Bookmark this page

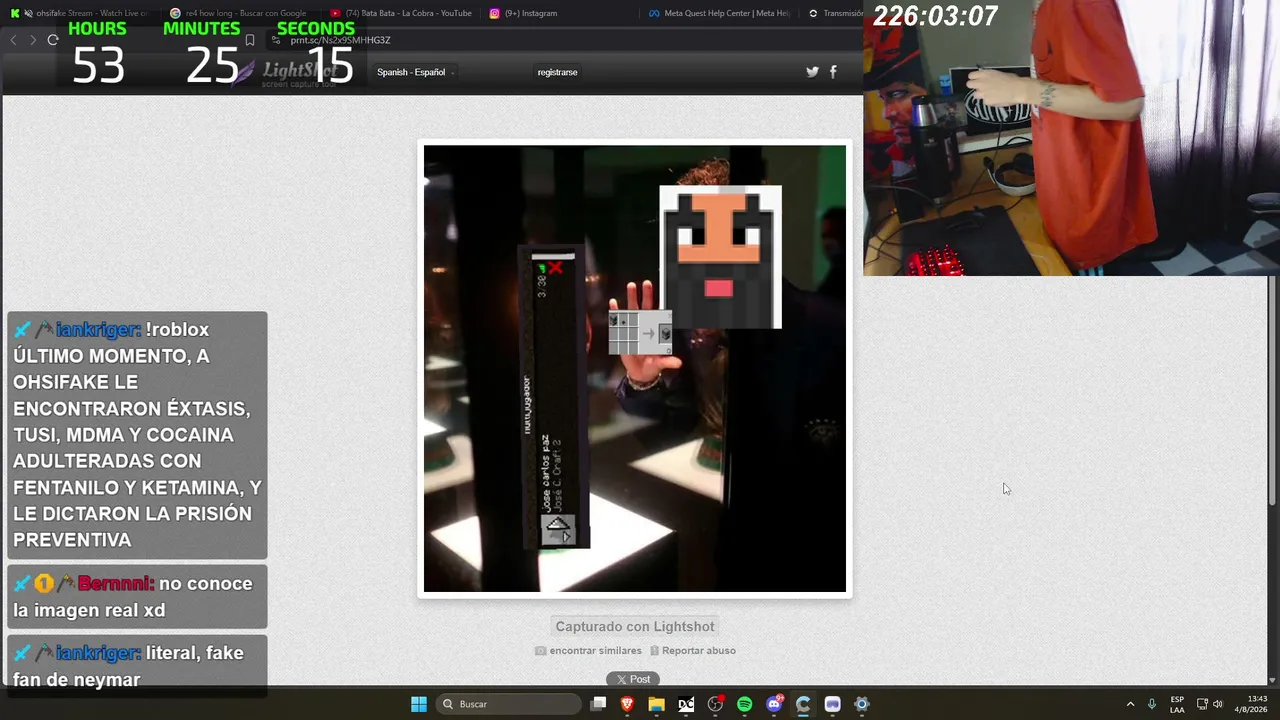pyautogui.click(x=250, y=40)
